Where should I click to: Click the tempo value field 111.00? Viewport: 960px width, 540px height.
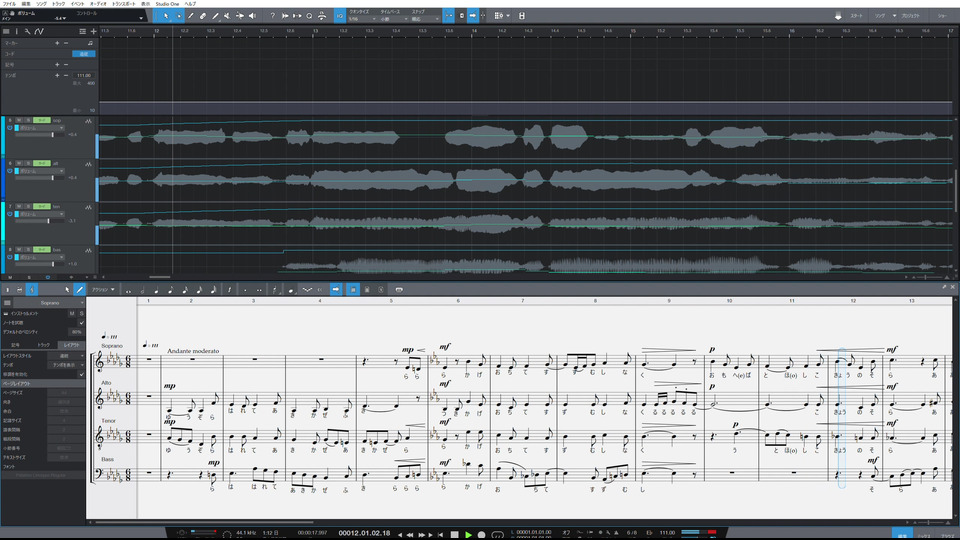pos(83,75)
